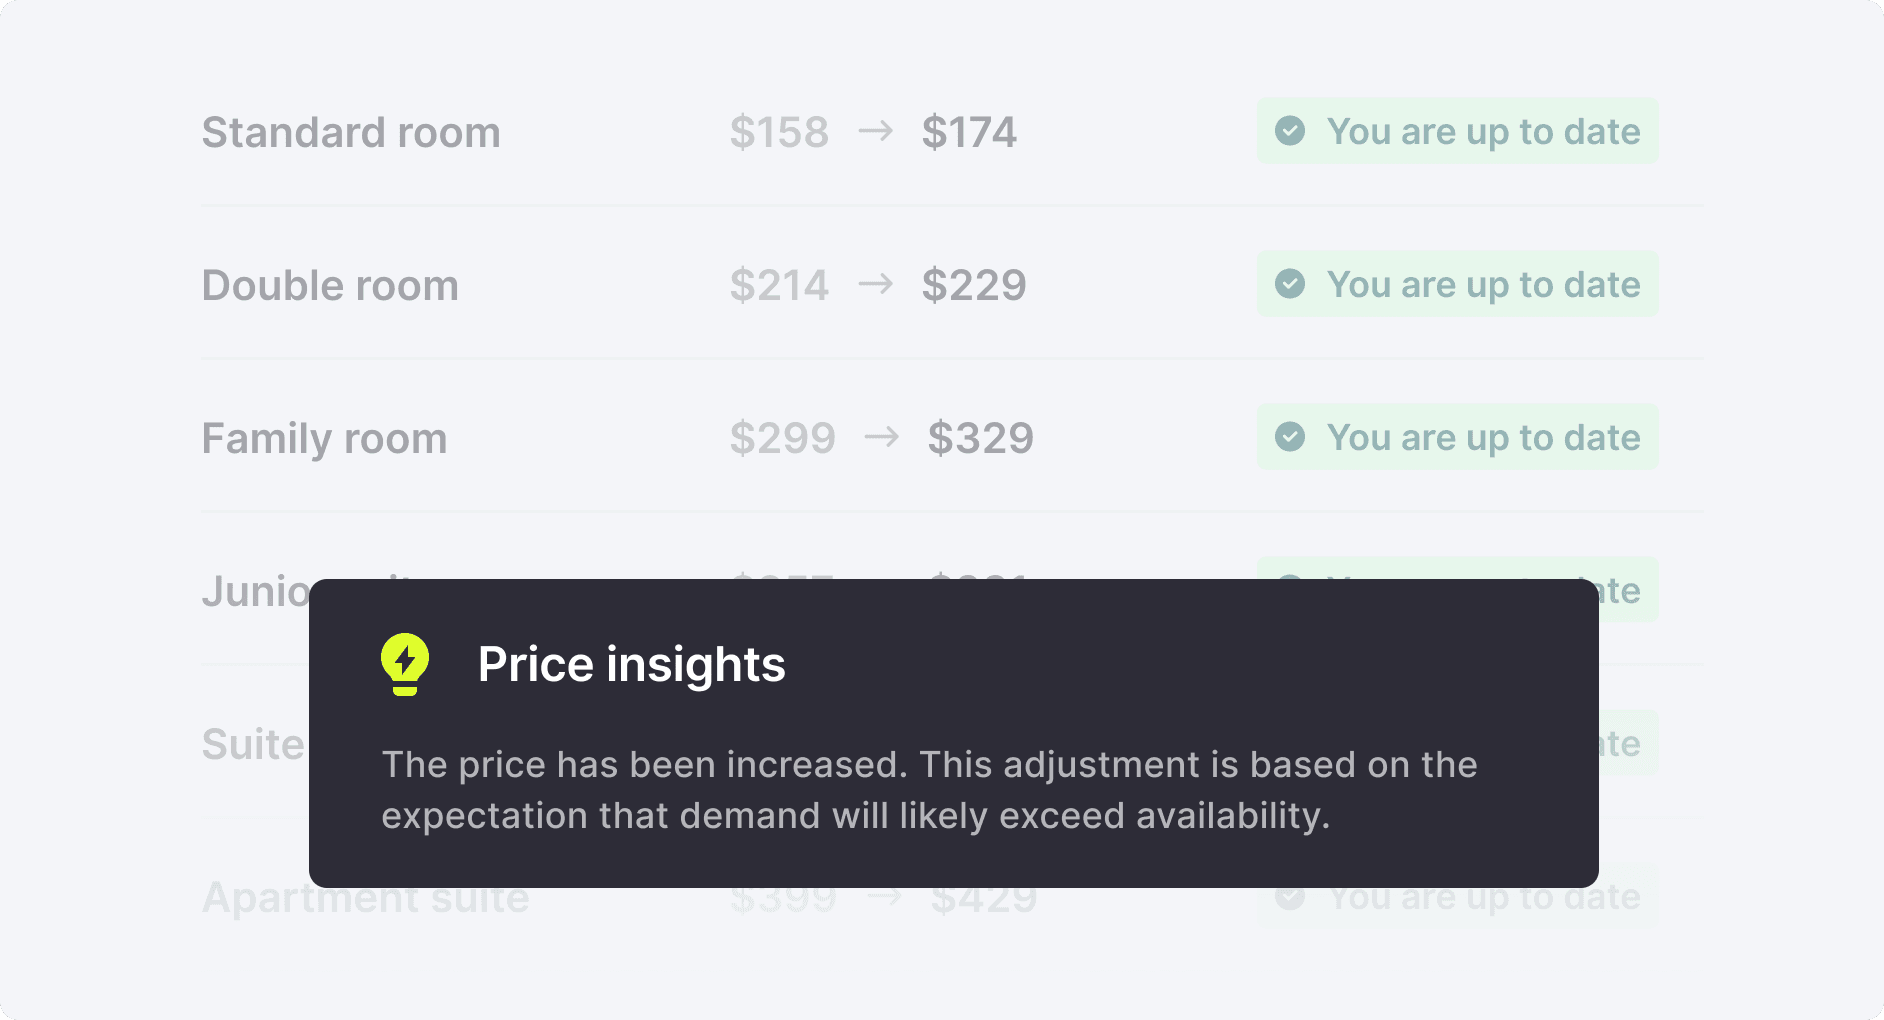Screen dimensions: 1884x1020
Task: Click the Double room up-to-date badge
Action: tap(1457, 284)
